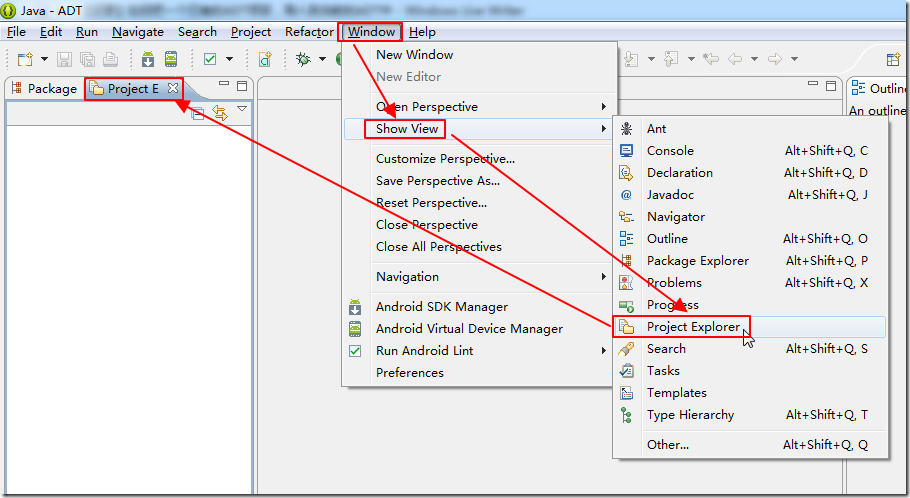
Task: Open the Edit menu
Action: (x=50, y=32)
